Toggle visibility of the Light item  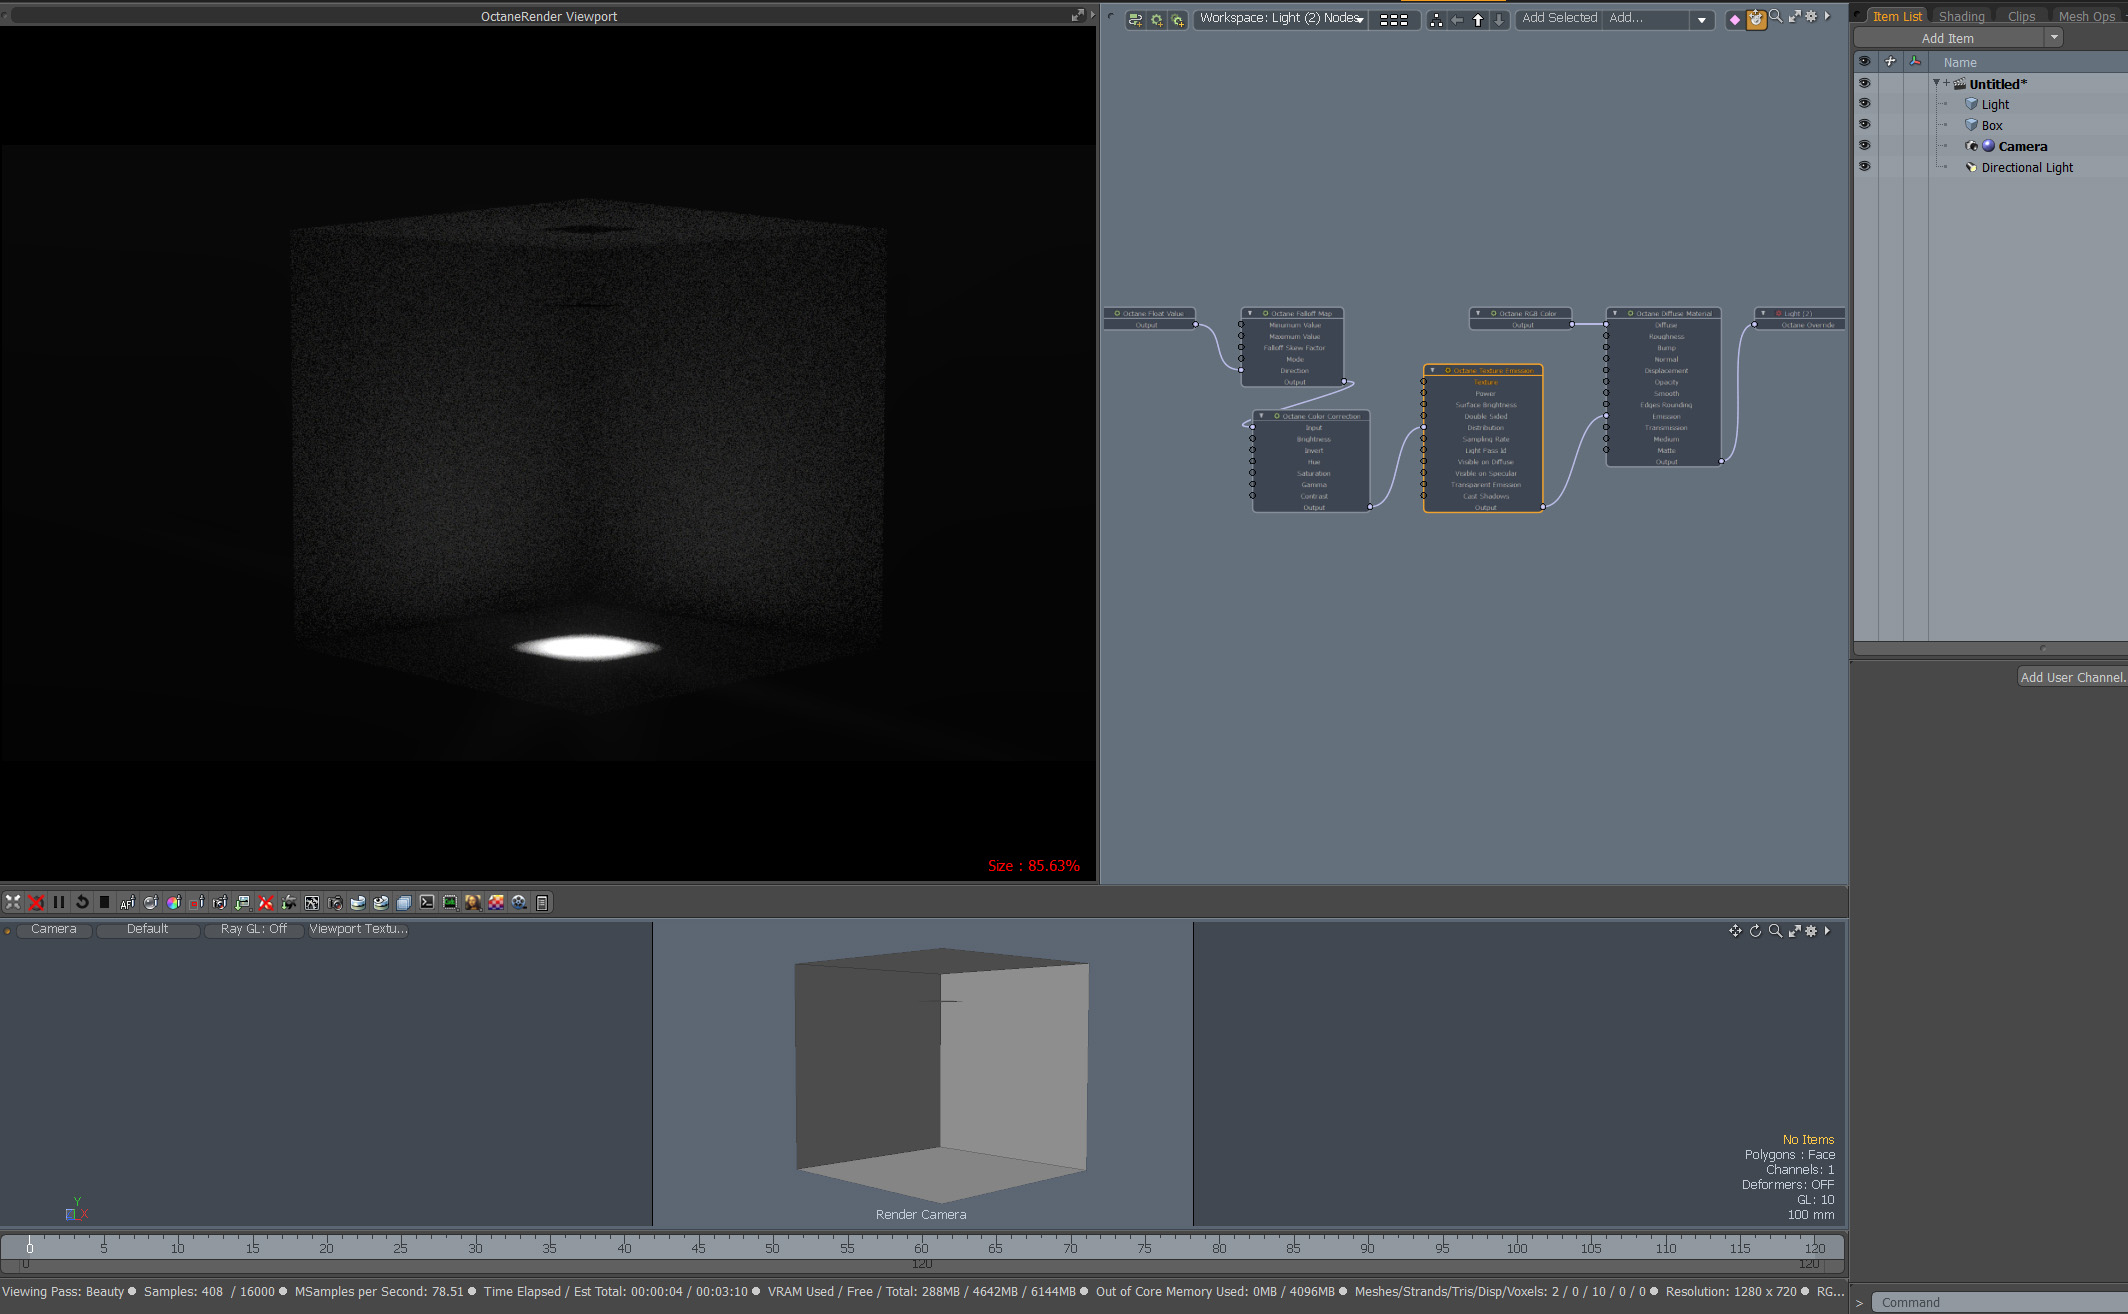(1864, 104)
